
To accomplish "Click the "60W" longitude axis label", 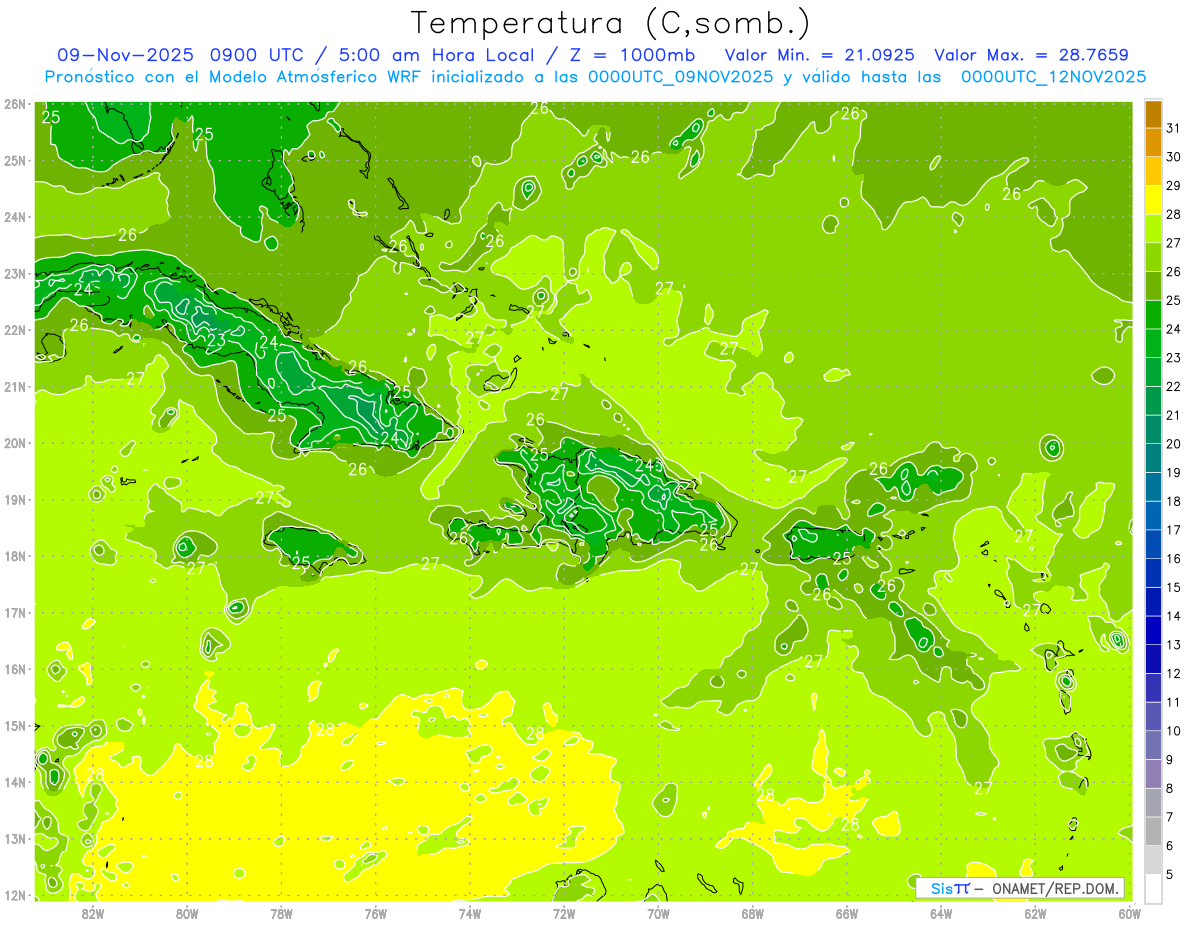I will [1129, 913].
